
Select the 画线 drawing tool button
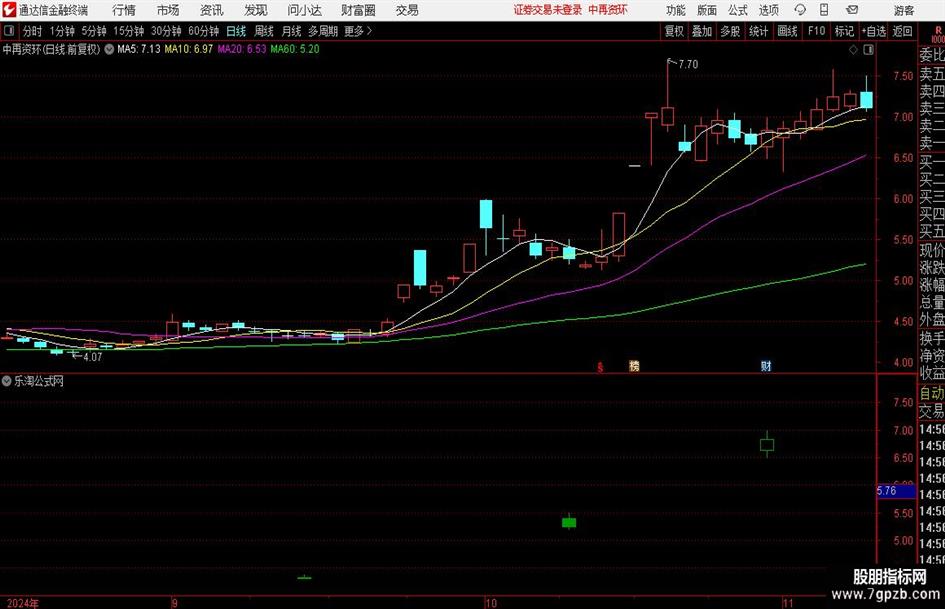point(787,31)
